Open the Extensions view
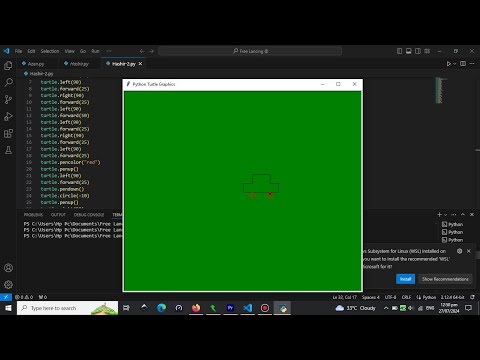Image resolution: width=480 pixels, height=360 pixels. point(8,133)
